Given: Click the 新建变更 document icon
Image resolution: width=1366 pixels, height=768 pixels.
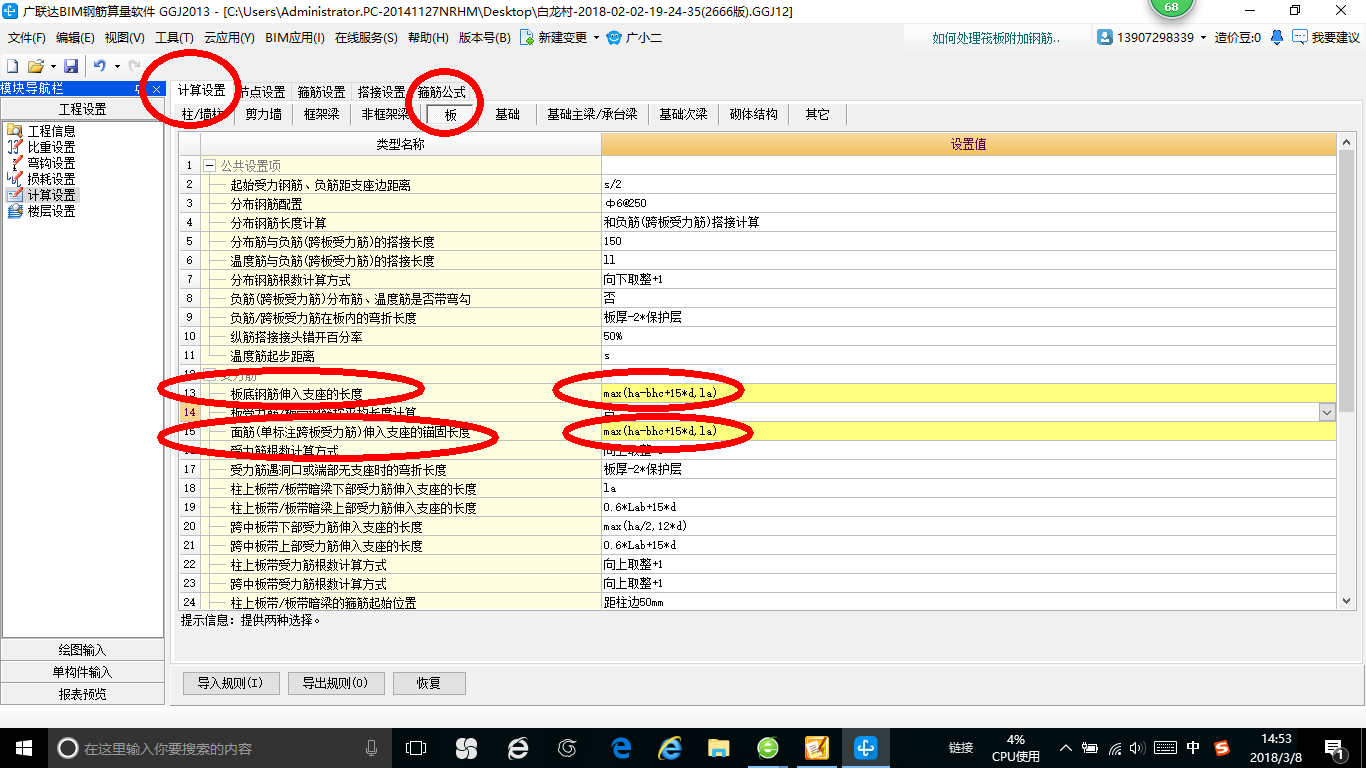Looking at the screenshot, I should (526, 37).
